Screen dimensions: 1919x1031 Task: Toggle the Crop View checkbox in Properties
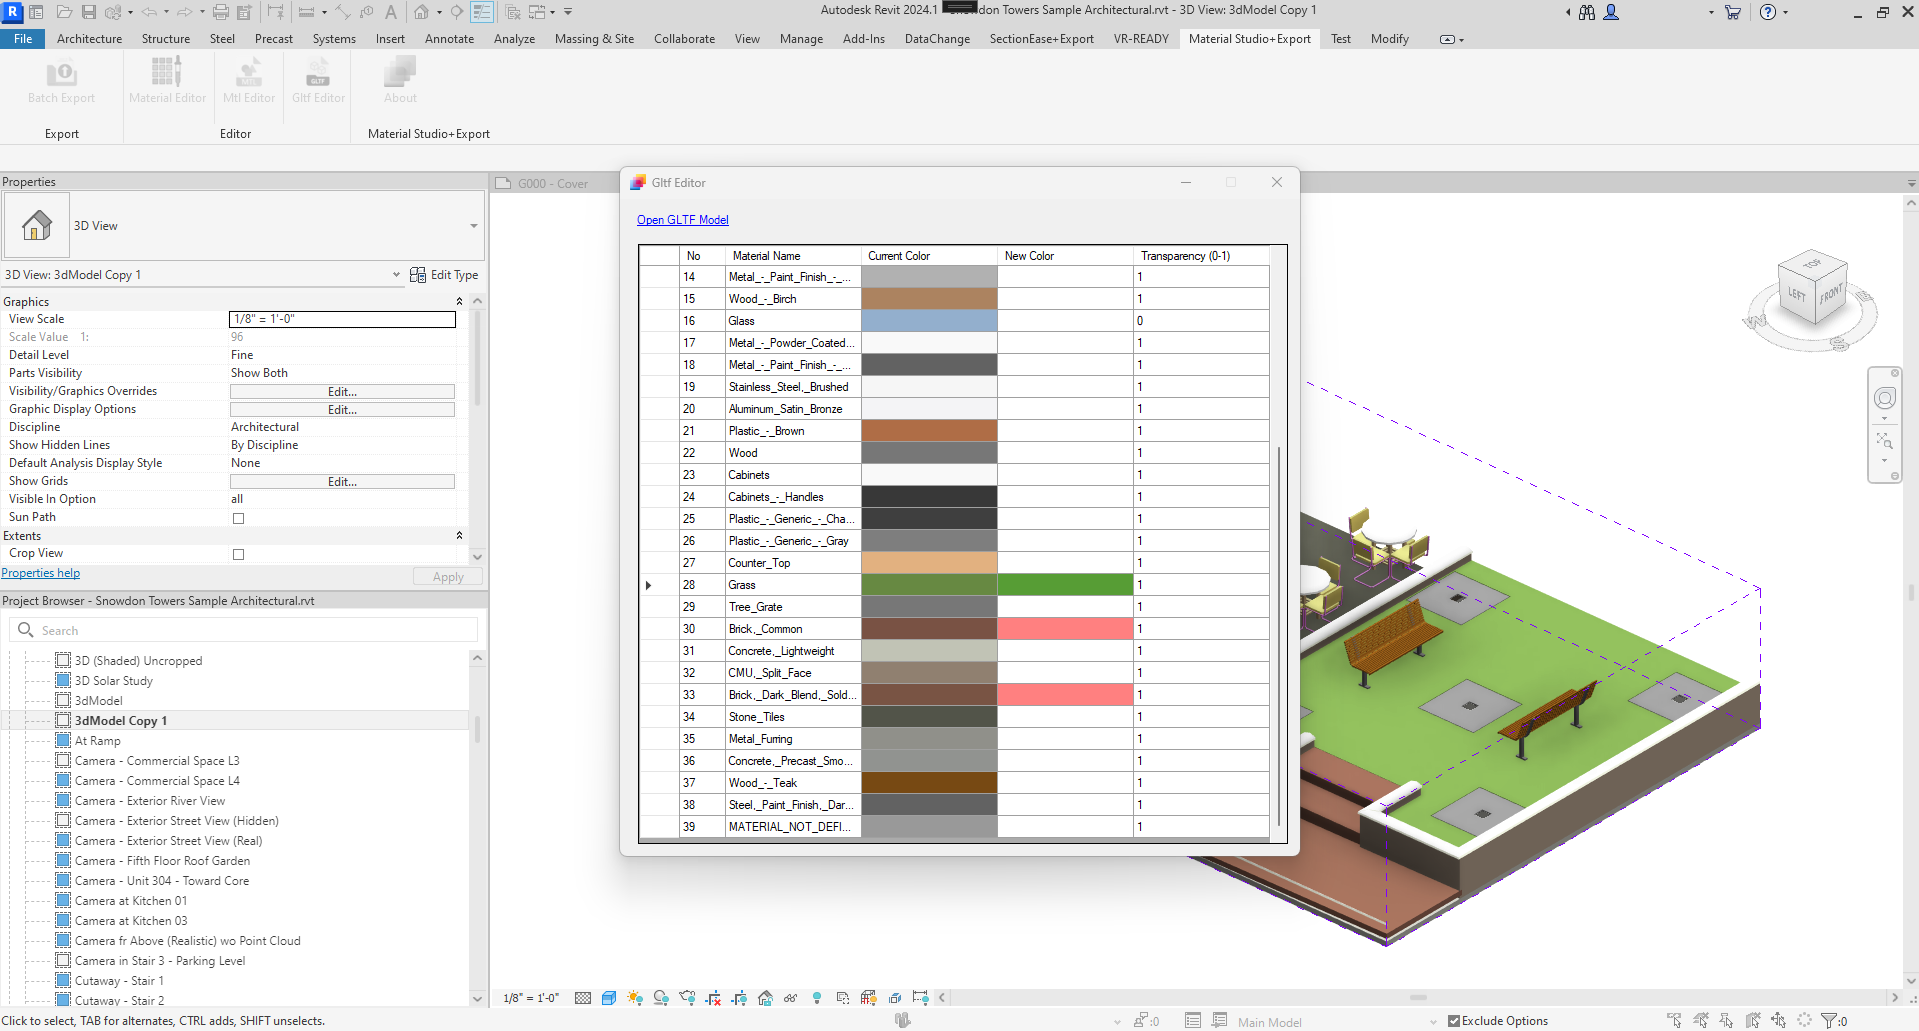(238, 554)
